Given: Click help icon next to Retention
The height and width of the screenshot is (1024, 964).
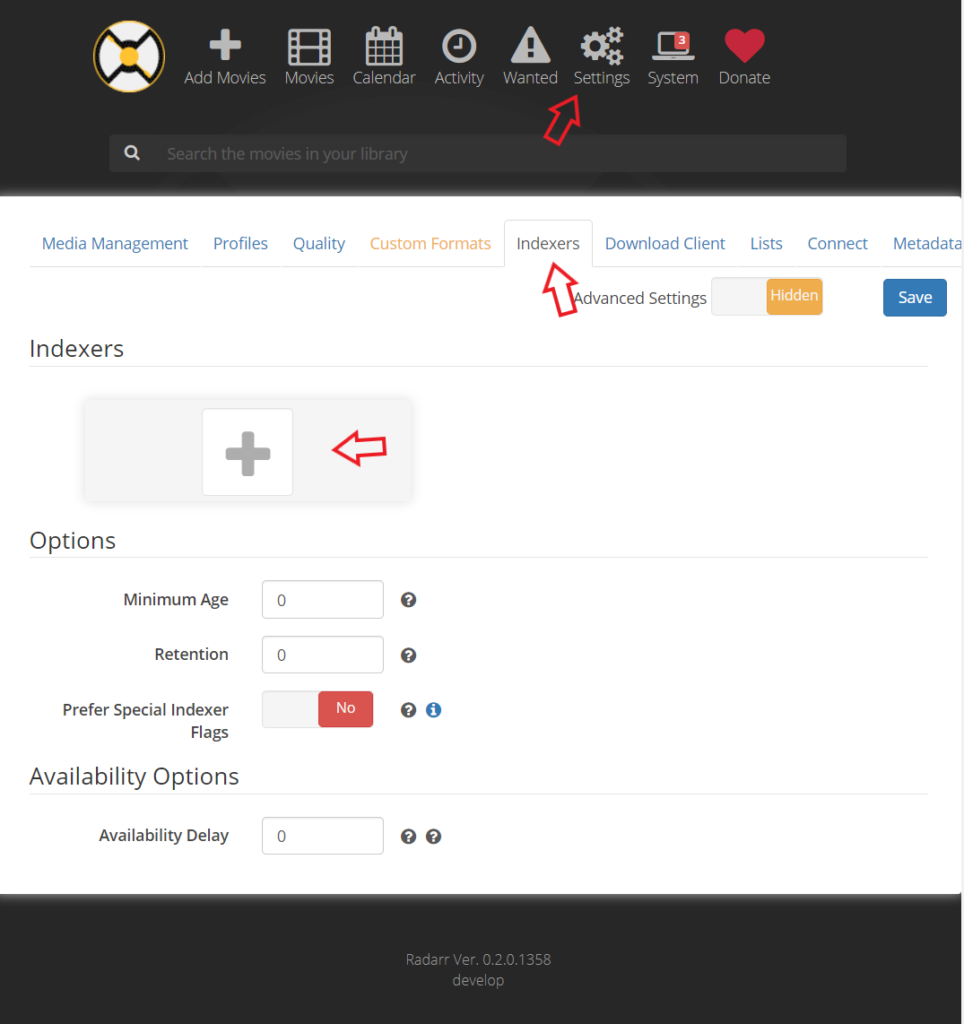Looking at the screenshot, I should pos(408,656).
